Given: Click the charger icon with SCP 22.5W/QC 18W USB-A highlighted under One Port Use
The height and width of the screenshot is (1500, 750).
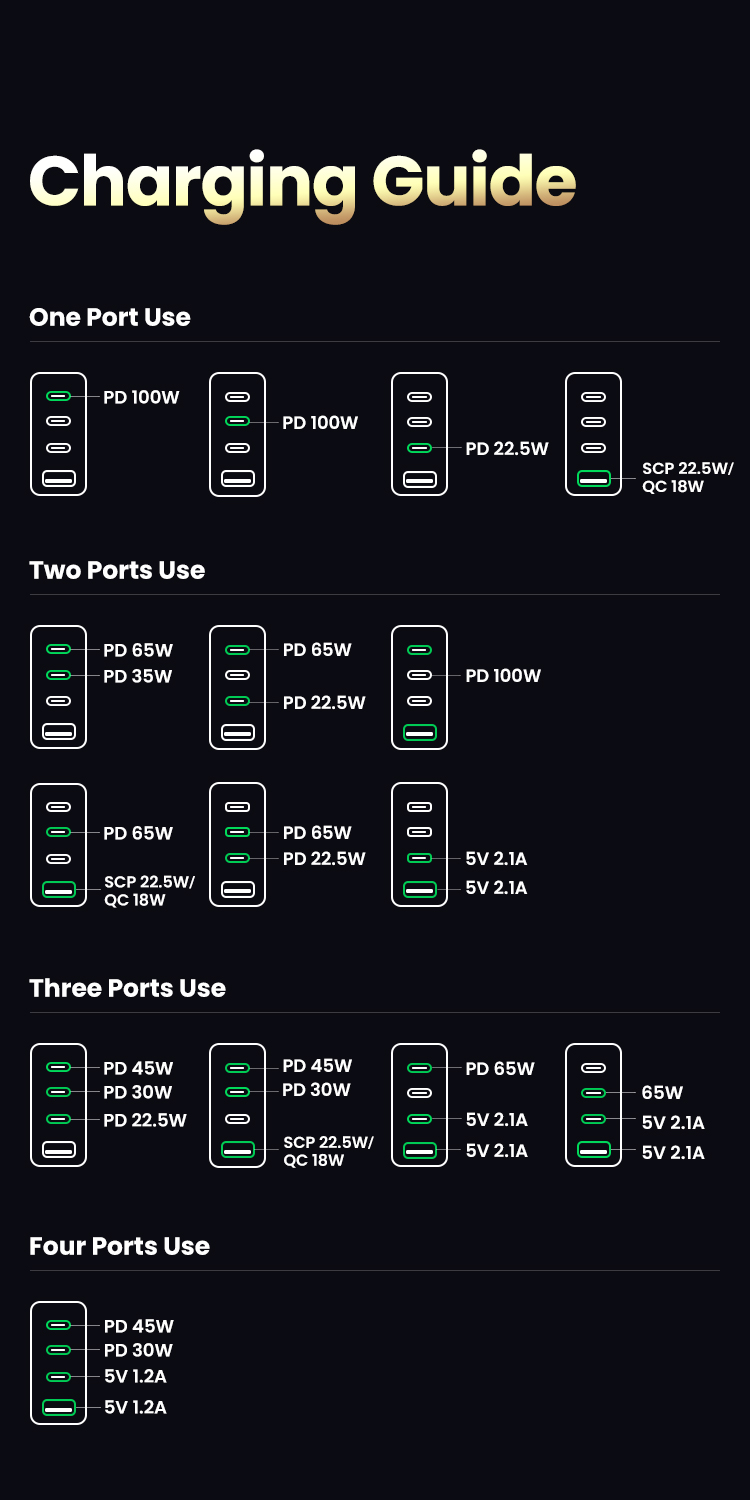Looking at the screenshot, I should [x=593, y=434].
